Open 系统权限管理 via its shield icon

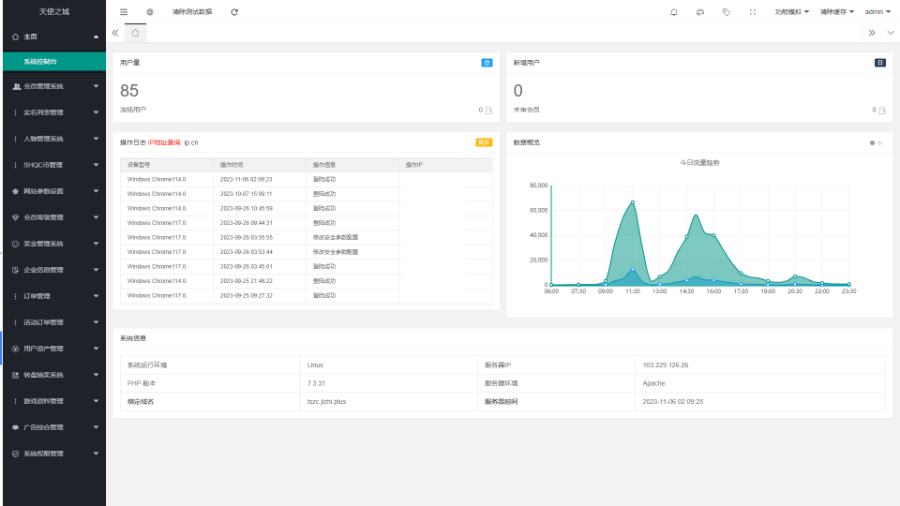click(15, 454)
